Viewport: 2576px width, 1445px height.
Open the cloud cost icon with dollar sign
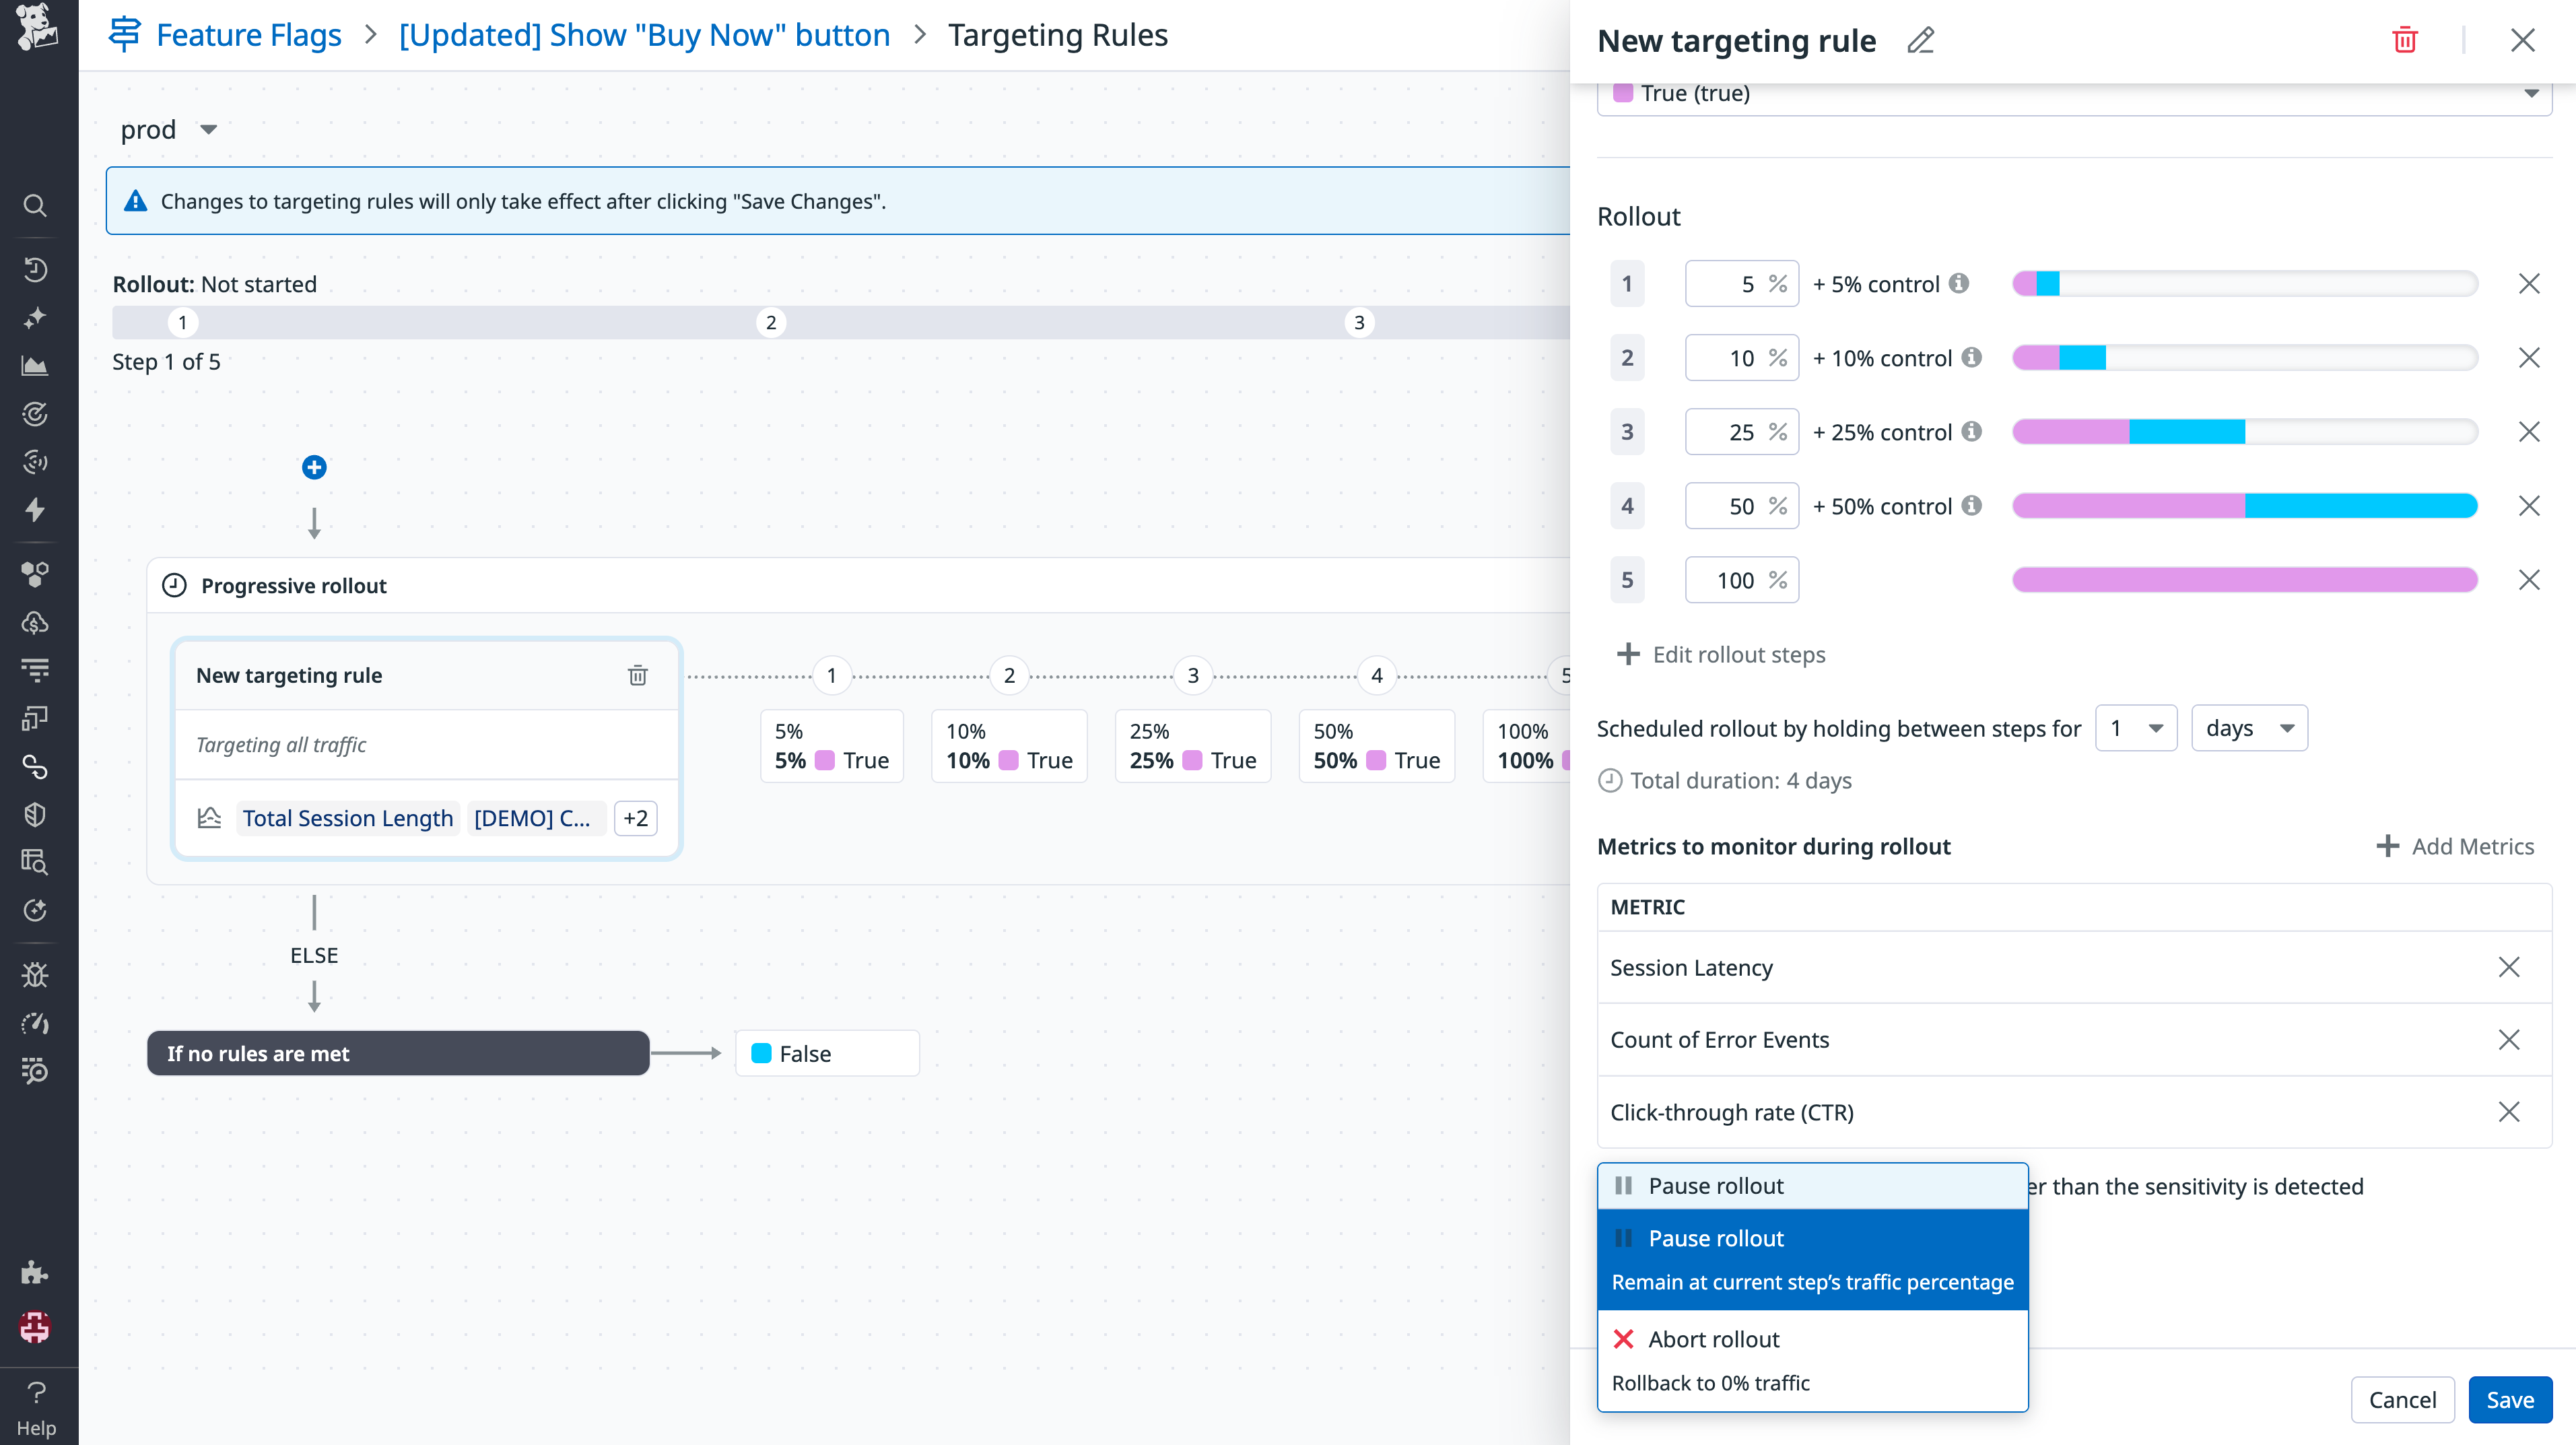(35, 622)
